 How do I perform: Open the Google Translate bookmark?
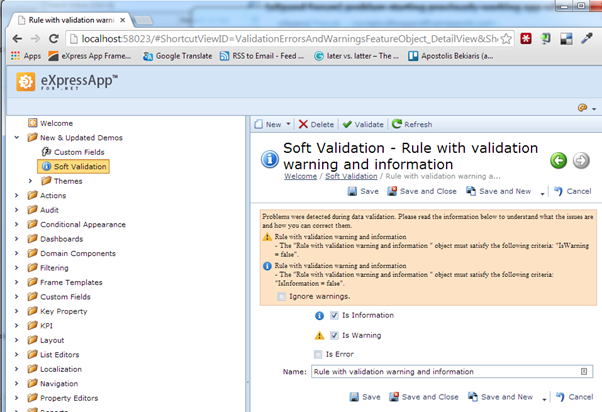(x=177, y=56)
